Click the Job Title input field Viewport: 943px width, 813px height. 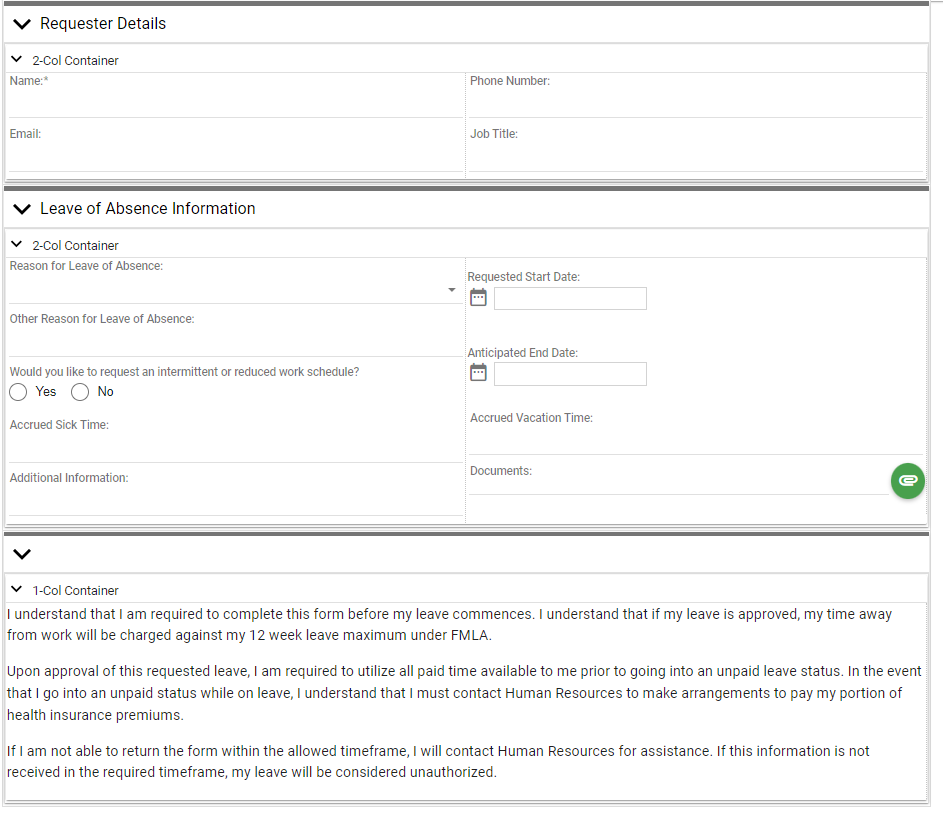pyautogui.click(x=695, y=157)
